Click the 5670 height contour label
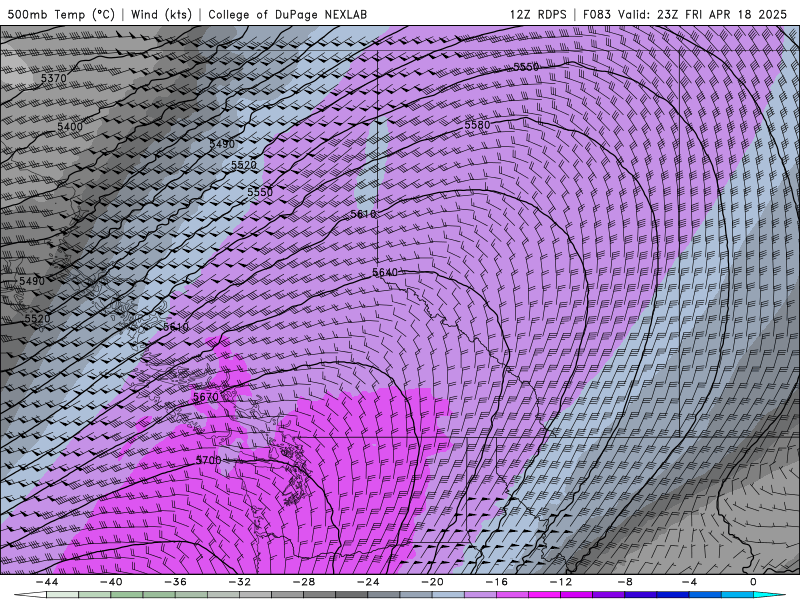The width and height of the screenshot is (800, 600). coord(206,396)
